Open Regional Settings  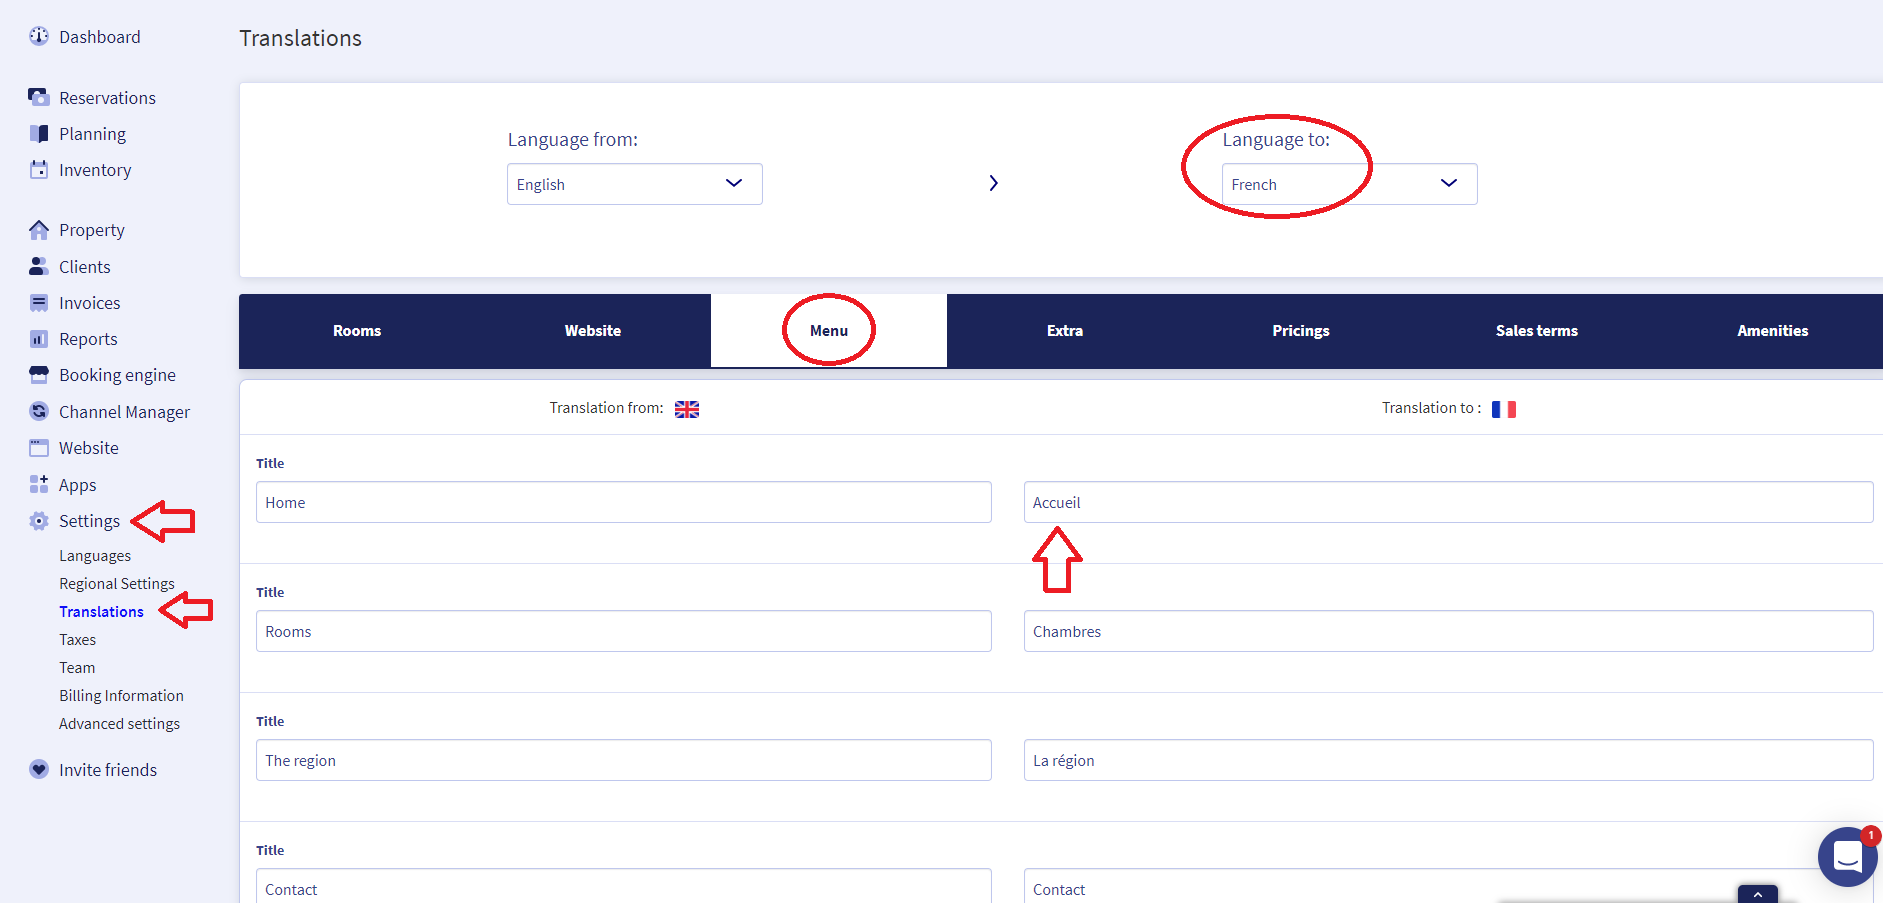click(x=117, y=584)
